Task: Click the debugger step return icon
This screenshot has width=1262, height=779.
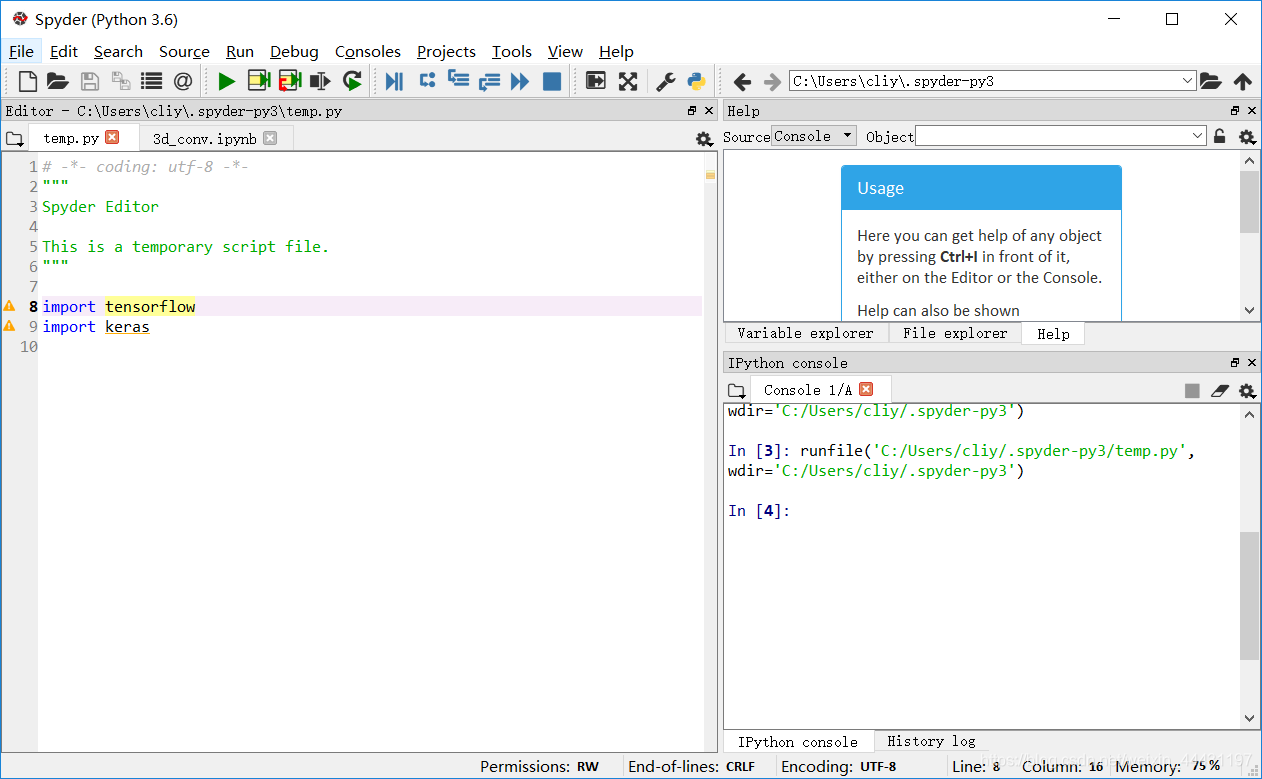Action: click(x=489, y=81)
